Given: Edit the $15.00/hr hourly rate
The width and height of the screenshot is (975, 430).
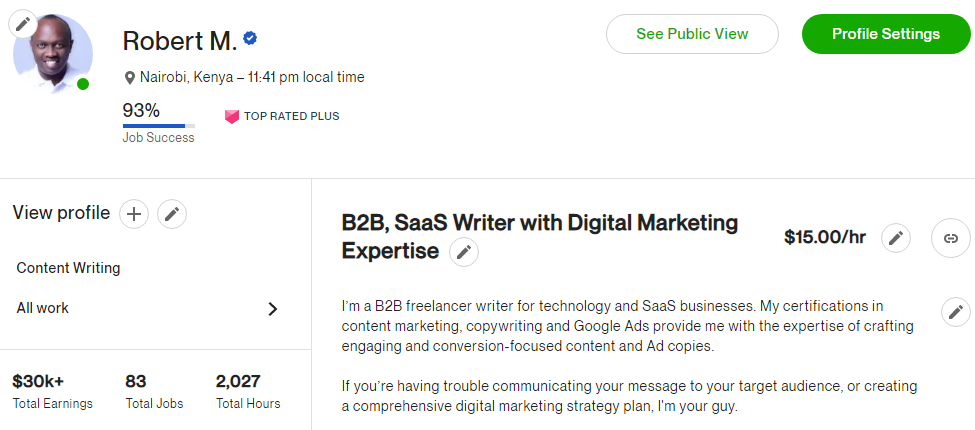Looking at the screenshot, I should tap(896, 238).
